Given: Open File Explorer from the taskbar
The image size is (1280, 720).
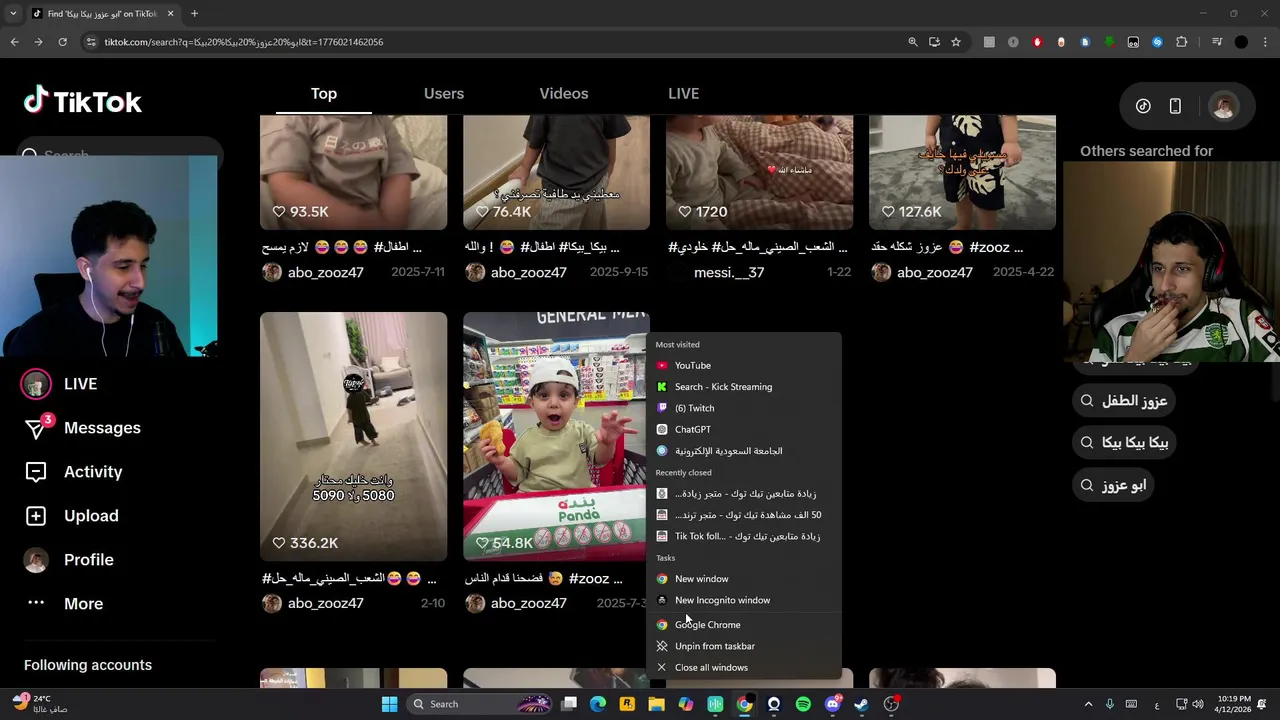Looking at the screenshot, I should tap(656, 704).
